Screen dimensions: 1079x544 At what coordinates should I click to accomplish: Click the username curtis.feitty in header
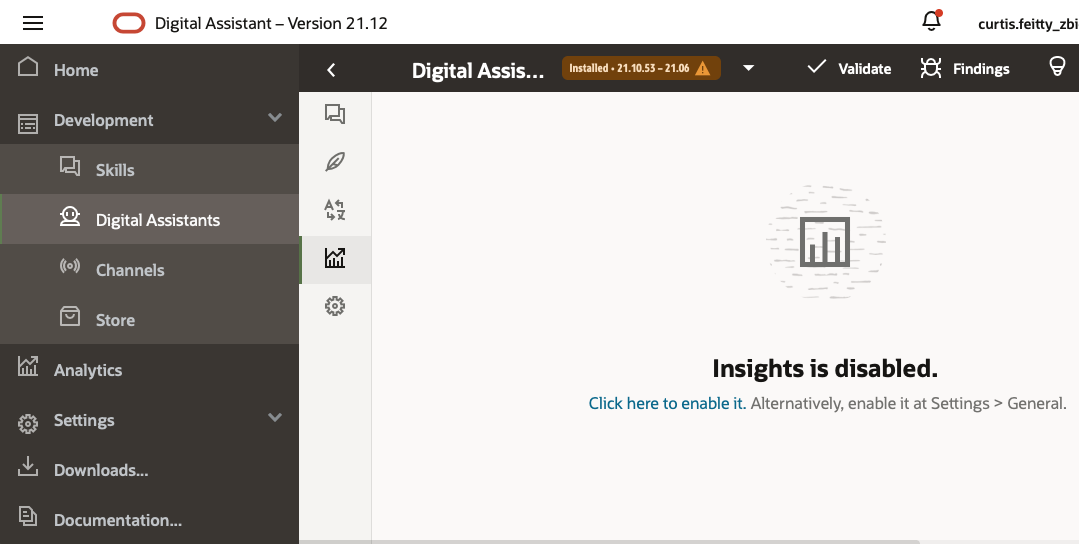(x=1028, y=24)
